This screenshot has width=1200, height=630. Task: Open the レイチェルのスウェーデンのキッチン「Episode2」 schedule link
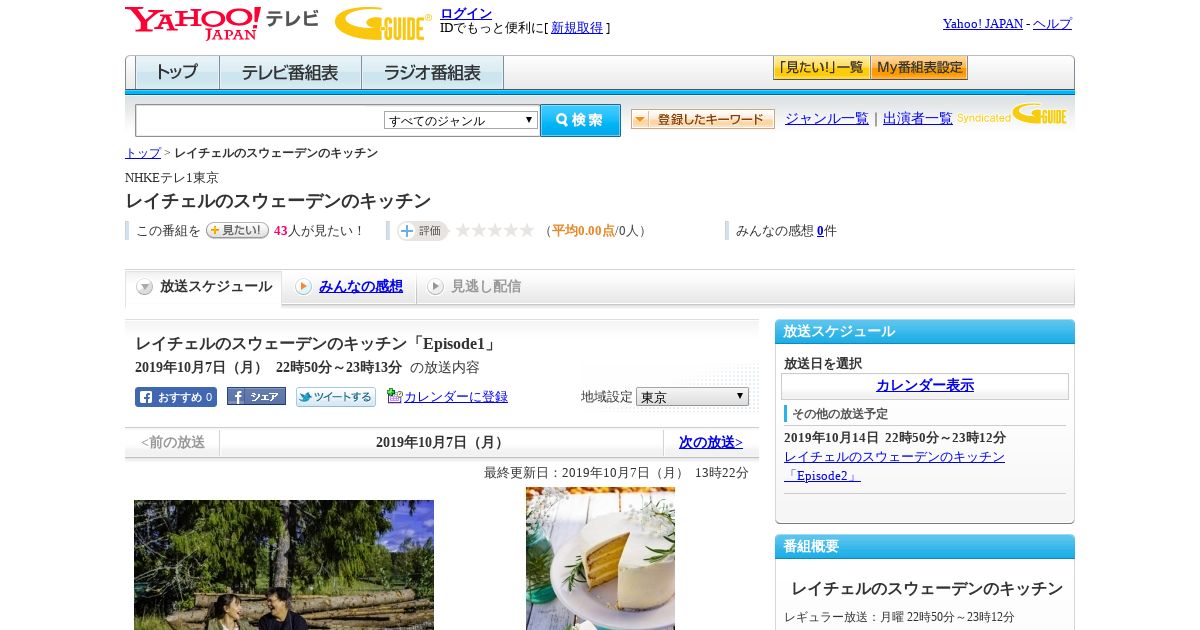894,466
